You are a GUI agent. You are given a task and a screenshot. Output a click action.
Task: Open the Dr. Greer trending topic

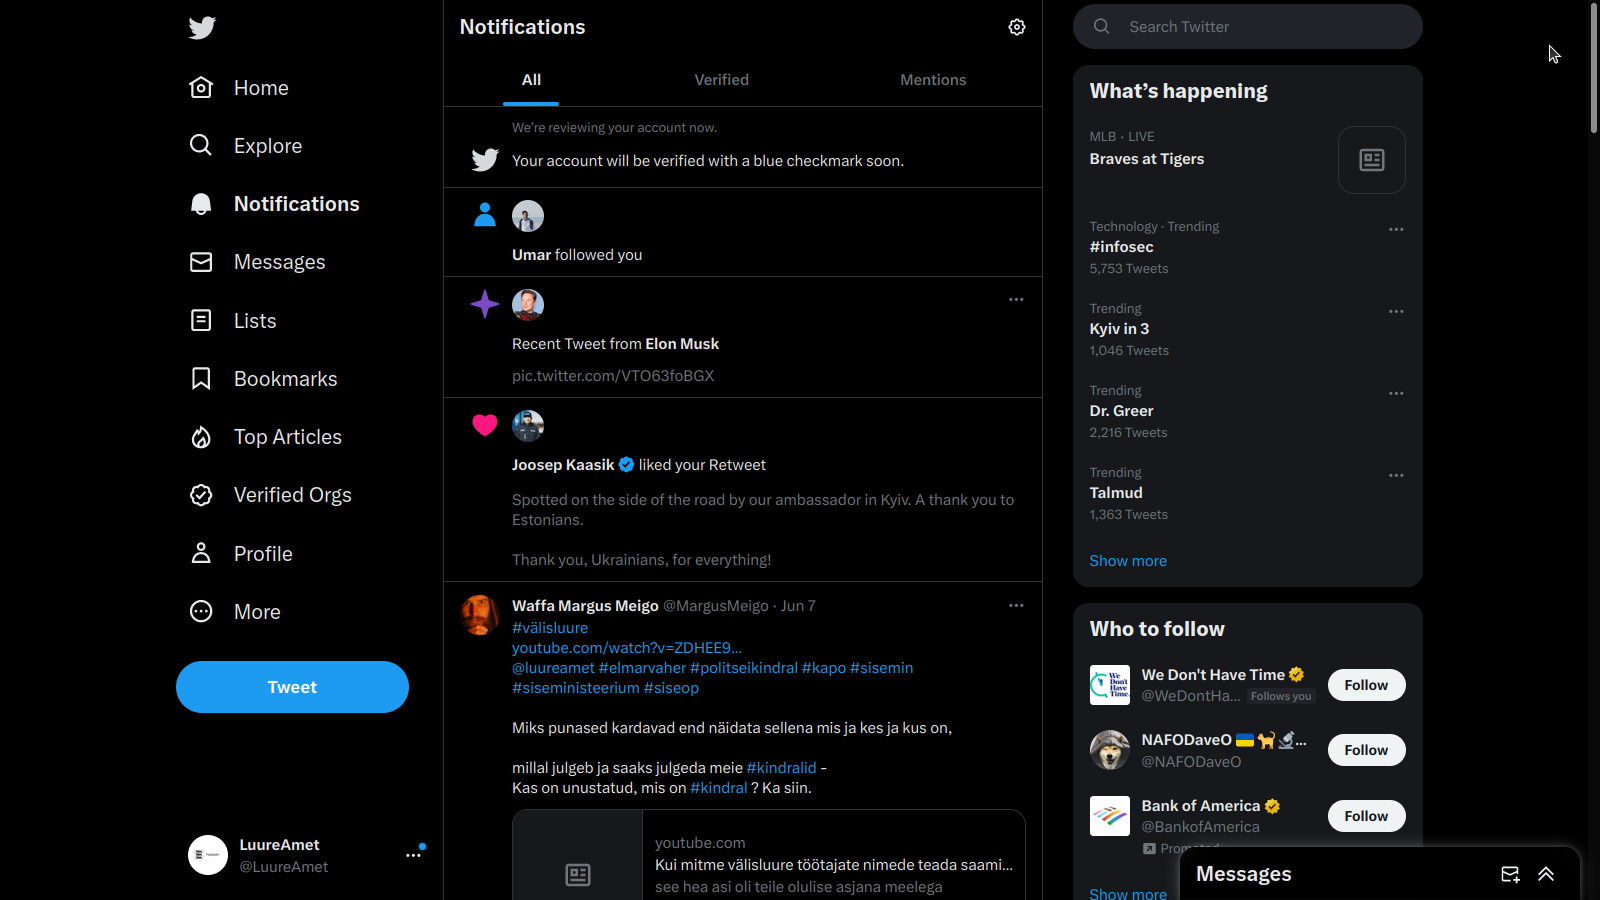(x=1121, y=411)
